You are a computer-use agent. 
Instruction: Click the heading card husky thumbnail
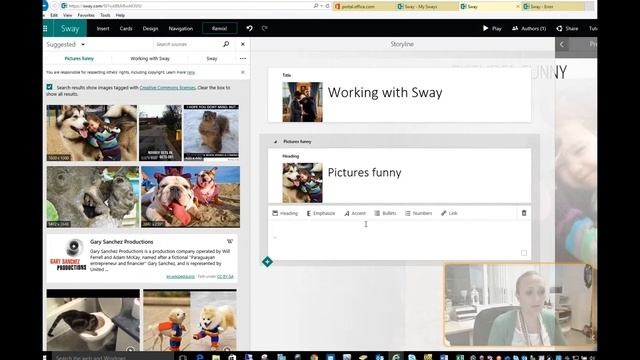click(302, 183)
